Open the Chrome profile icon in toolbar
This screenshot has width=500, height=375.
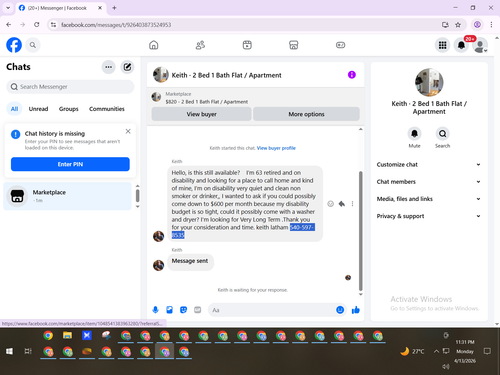(x=477, y=25)
